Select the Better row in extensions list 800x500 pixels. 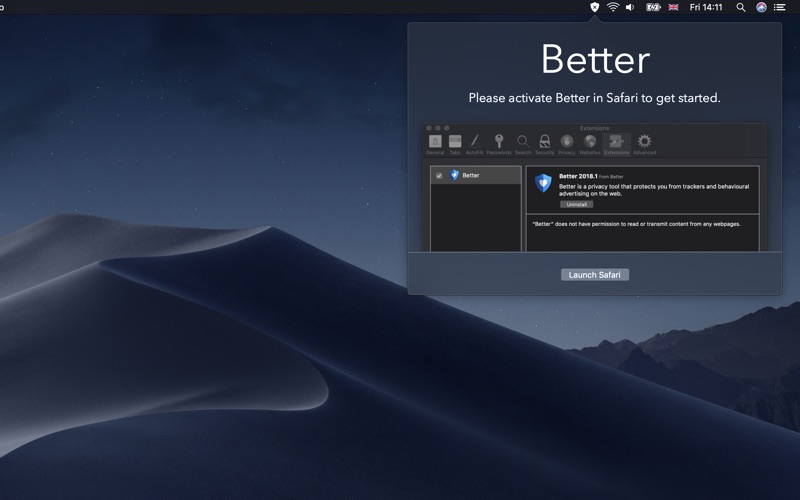point(476,175)
